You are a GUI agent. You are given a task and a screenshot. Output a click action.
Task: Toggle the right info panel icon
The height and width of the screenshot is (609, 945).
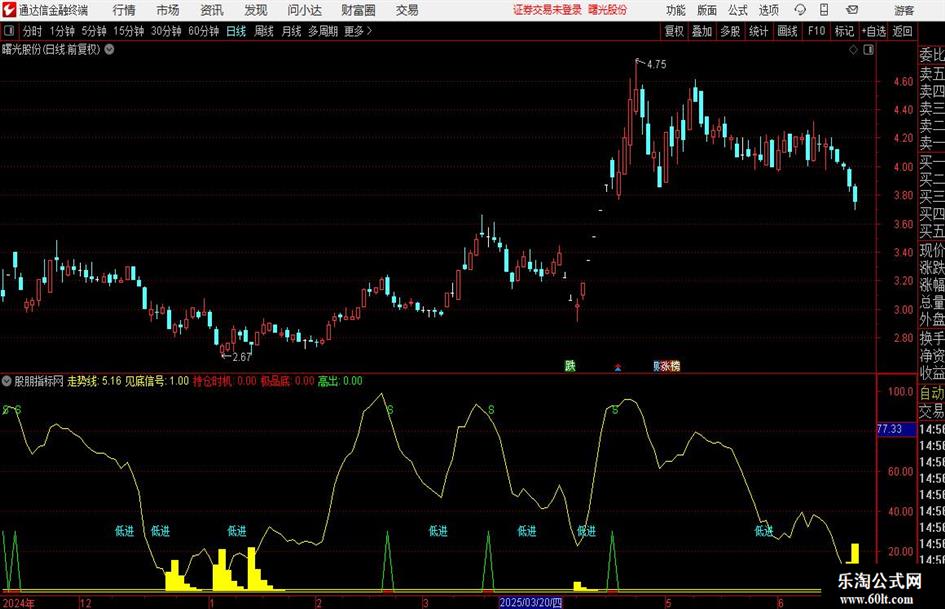click(868, 50)
